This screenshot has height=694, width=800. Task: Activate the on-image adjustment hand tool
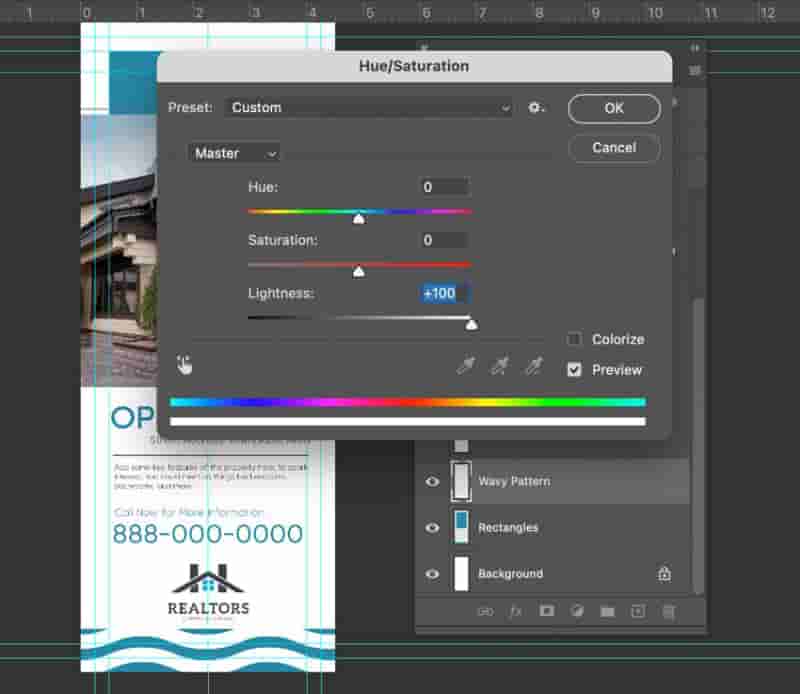(184, 365)
